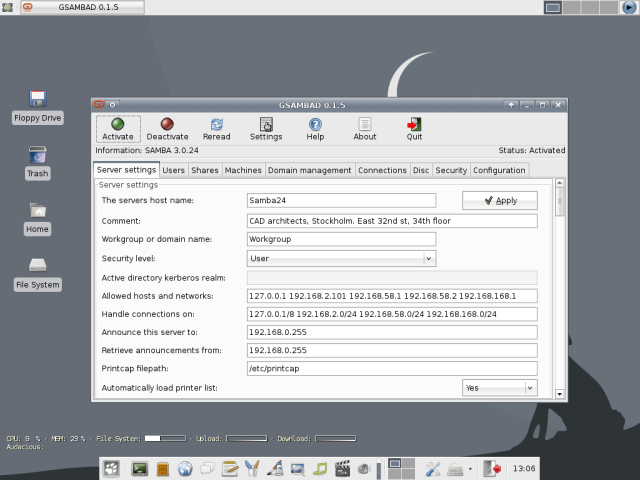This screenshot has width=640, height=480.
Task: Launch the file cabinet manager from panel
Action: (163, 469)
